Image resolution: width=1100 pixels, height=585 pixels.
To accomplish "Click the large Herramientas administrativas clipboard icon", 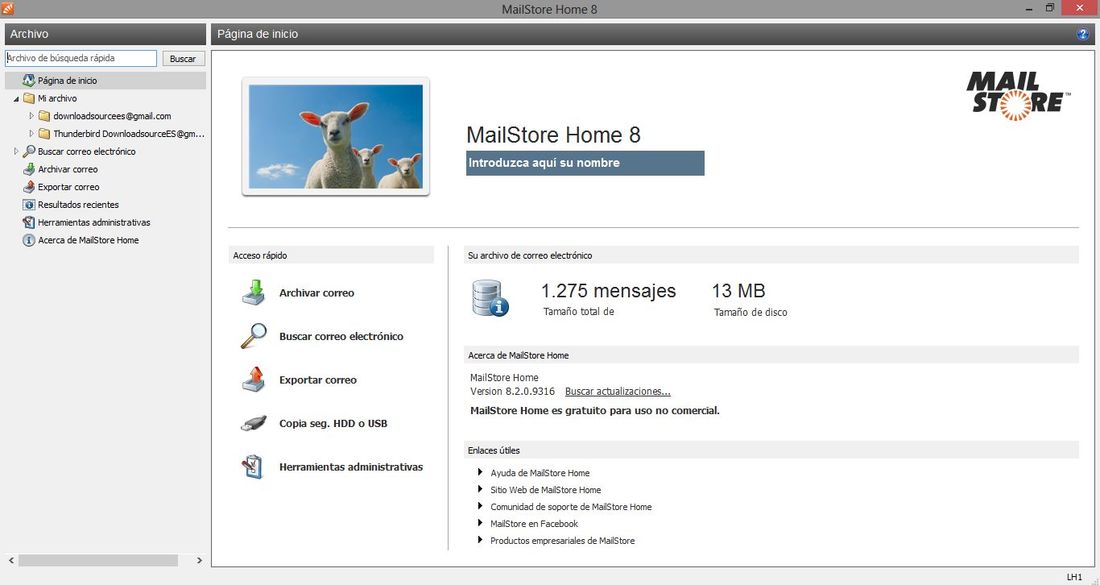I will (253, 466).
